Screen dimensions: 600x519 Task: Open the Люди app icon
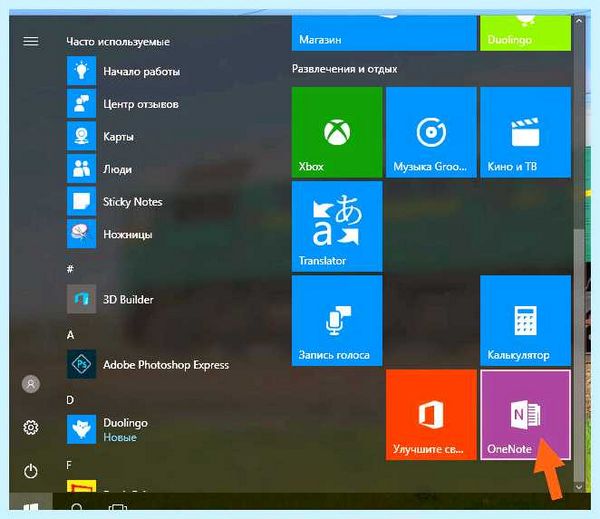81,169
